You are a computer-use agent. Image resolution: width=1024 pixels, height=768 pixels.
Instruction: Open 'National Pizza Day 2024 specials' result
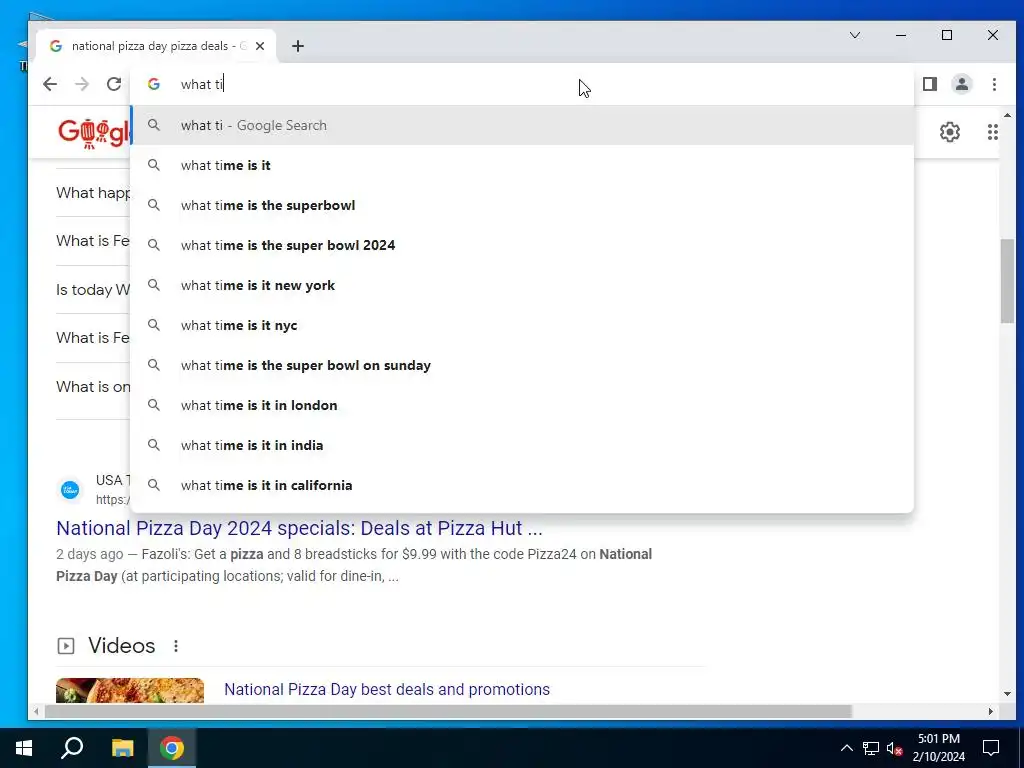(299, 528)
